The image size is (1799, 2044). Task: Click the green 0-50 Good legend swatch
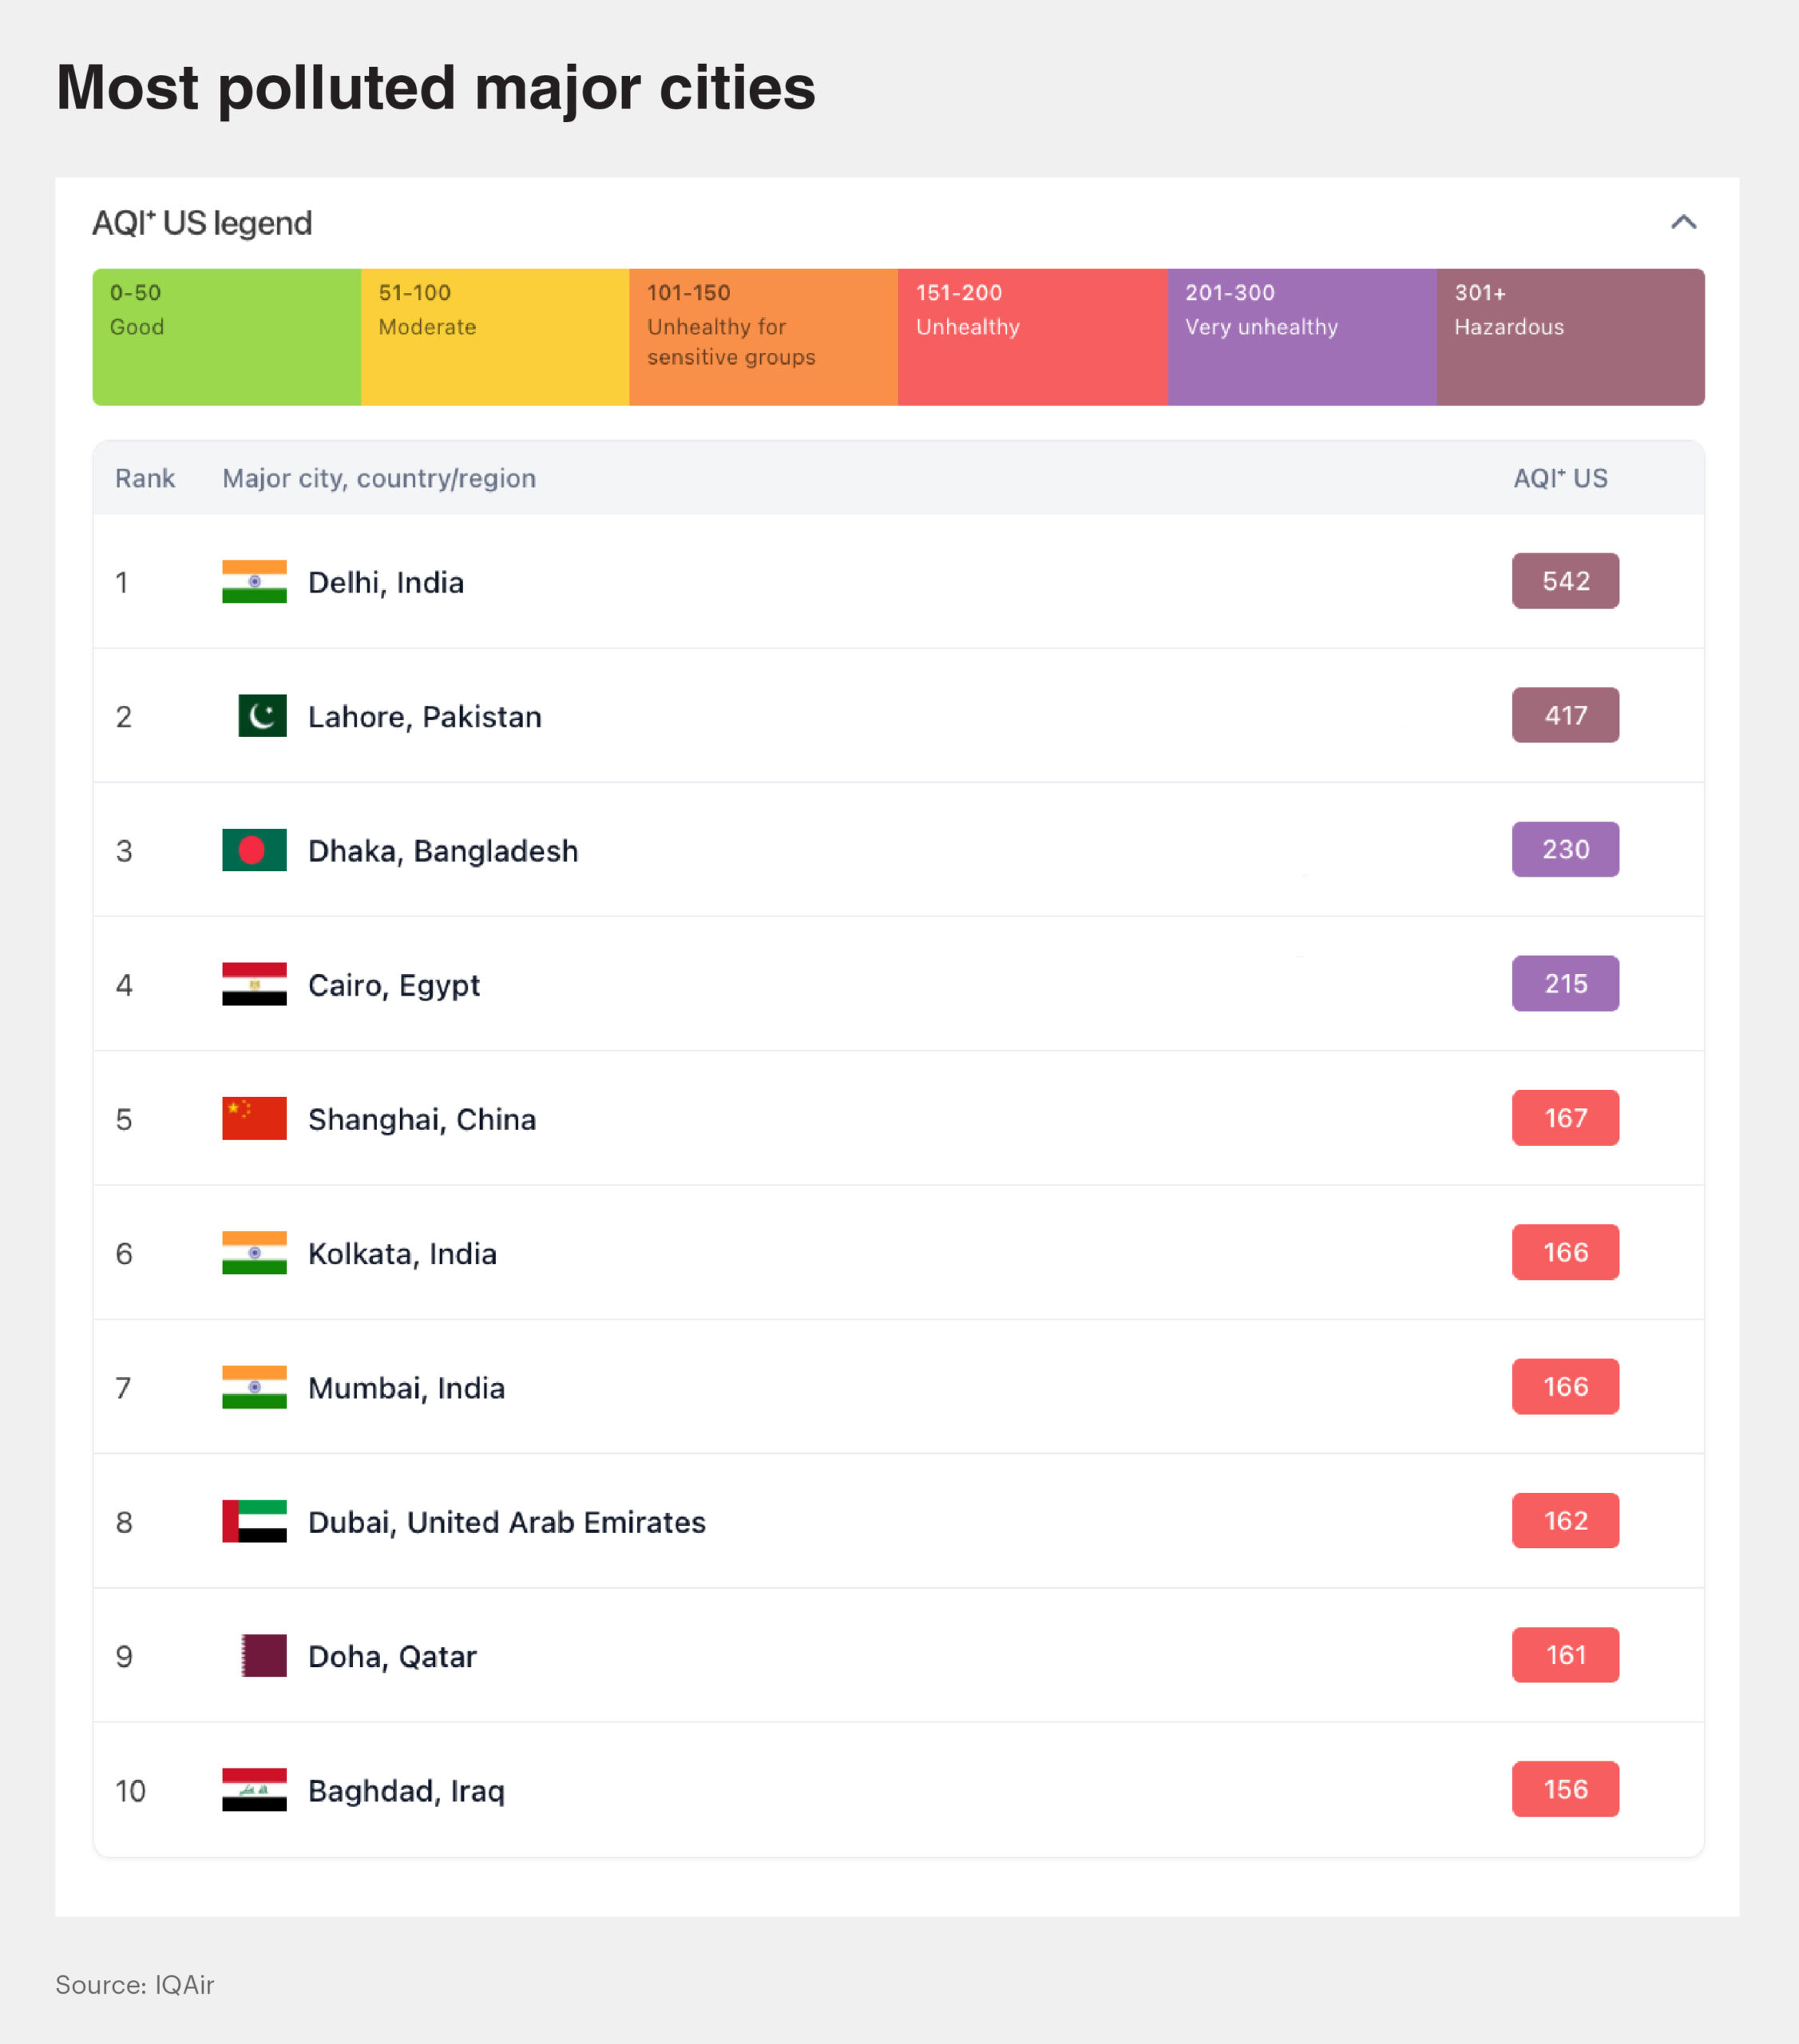(227, 336)
